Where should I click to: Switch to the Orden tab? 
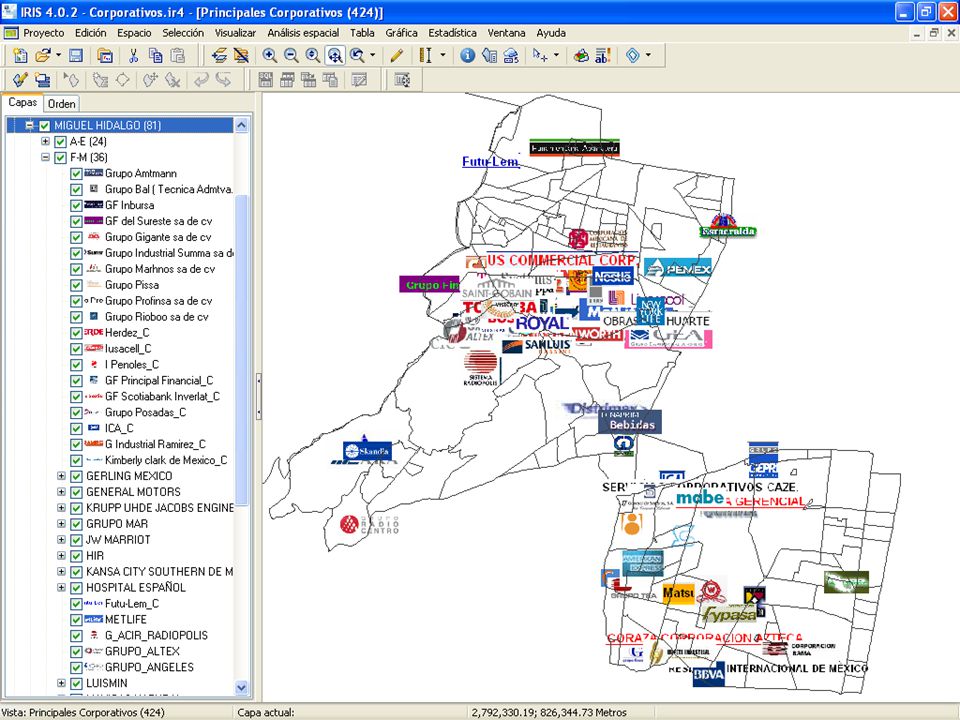pyautogui.click(x=61, y=103)
